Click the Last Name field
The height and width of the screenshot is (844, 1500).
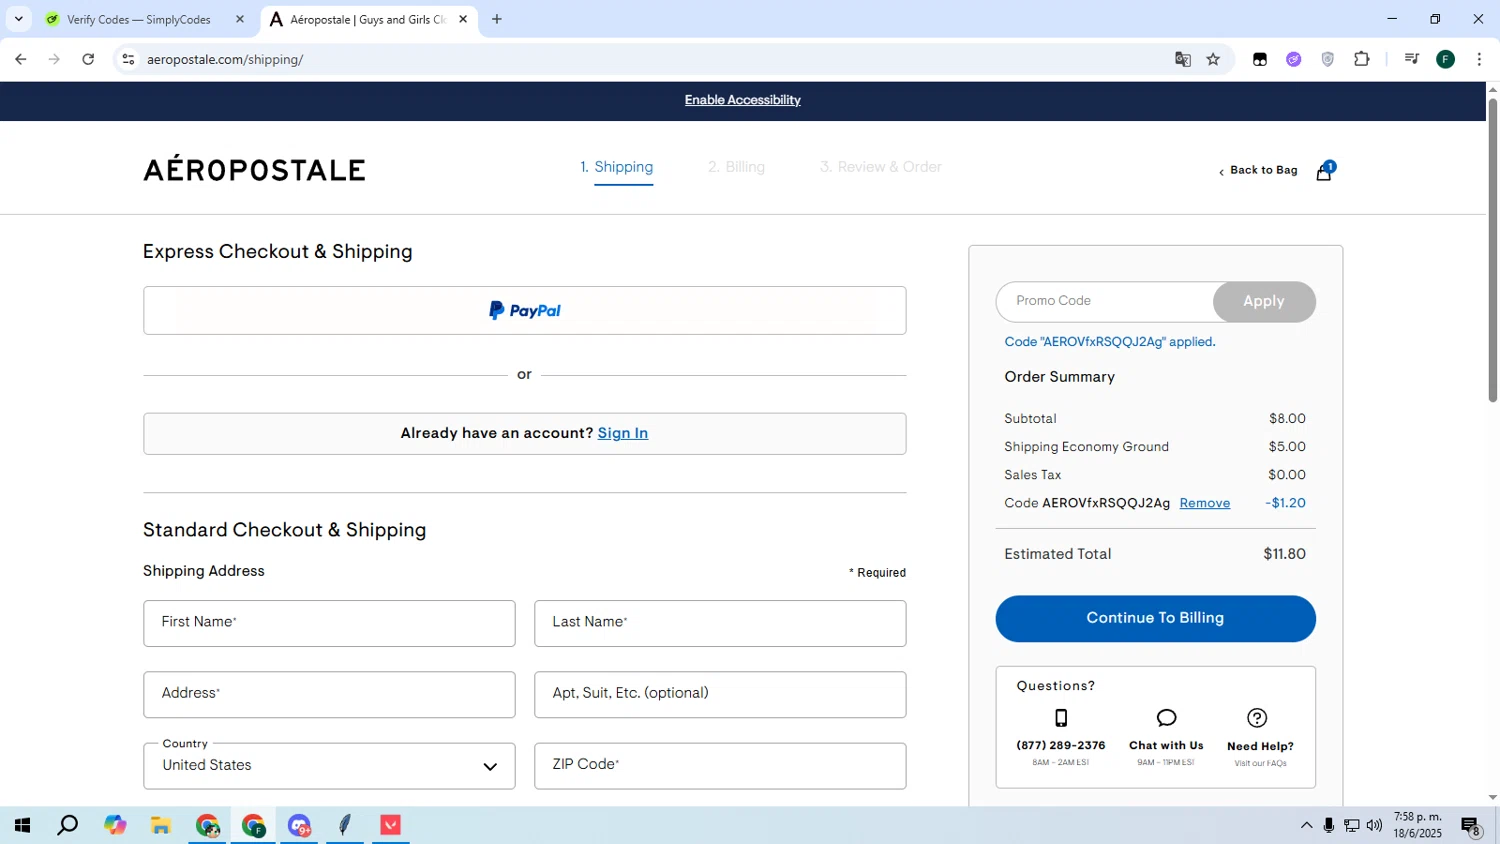(720, 623)
